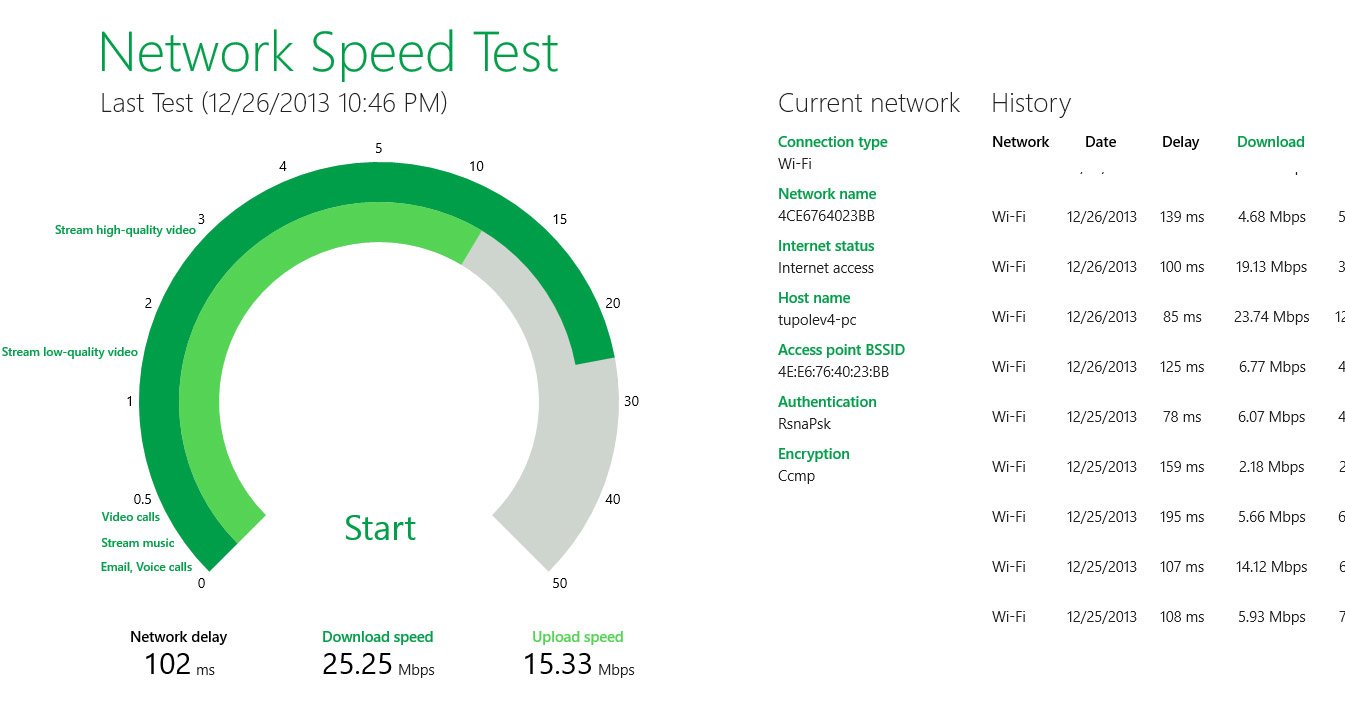Click the Upload speed 15.33 Mbps value
1345x710 pixels.
pos(579,664)
